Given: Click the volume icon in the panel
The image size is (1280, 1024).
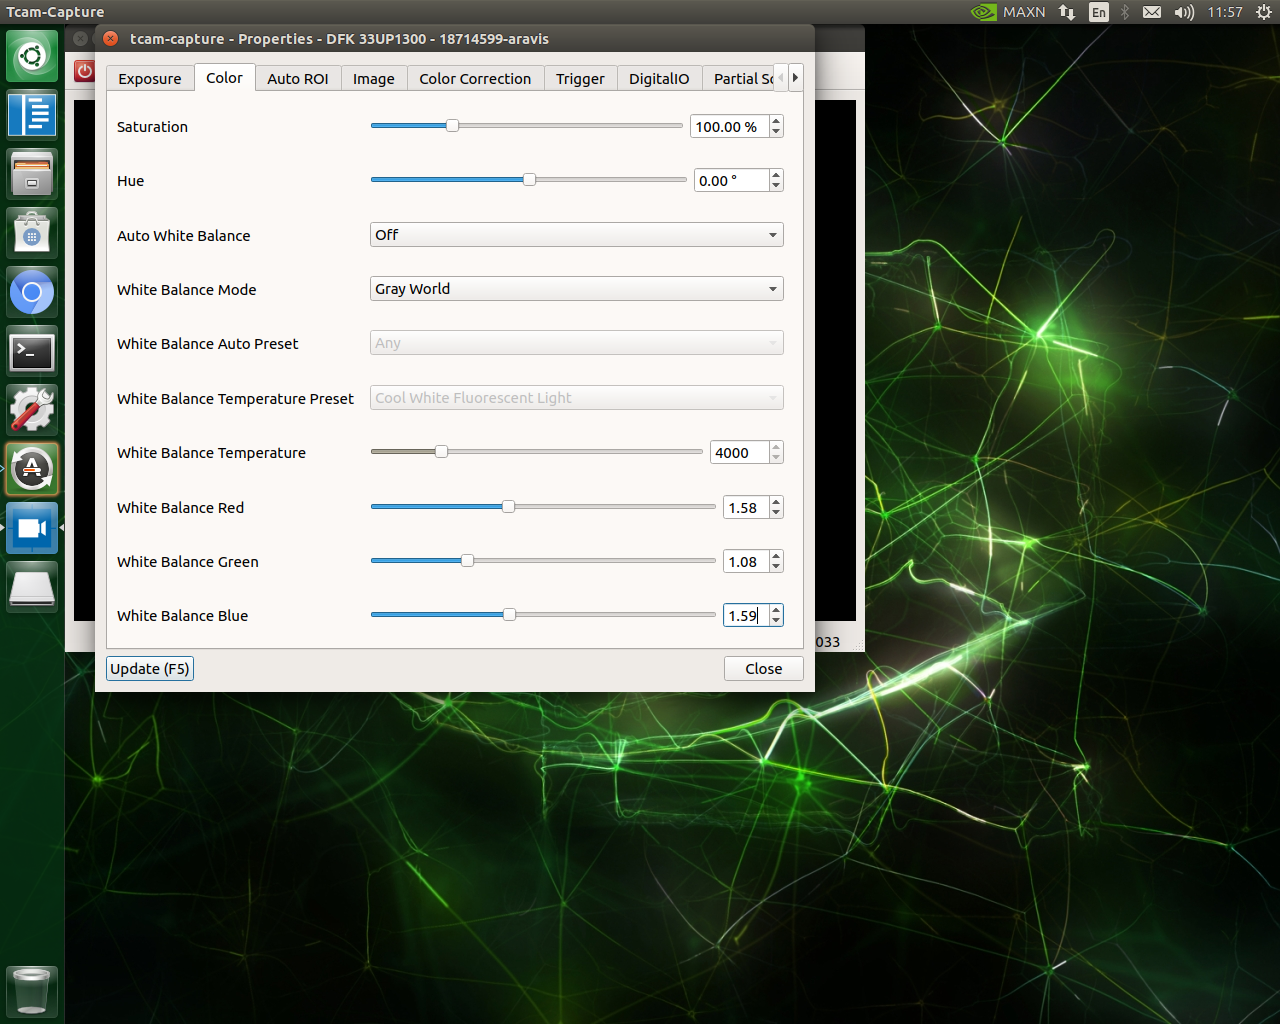Looking at the screenshot, I should point(1184,12).
